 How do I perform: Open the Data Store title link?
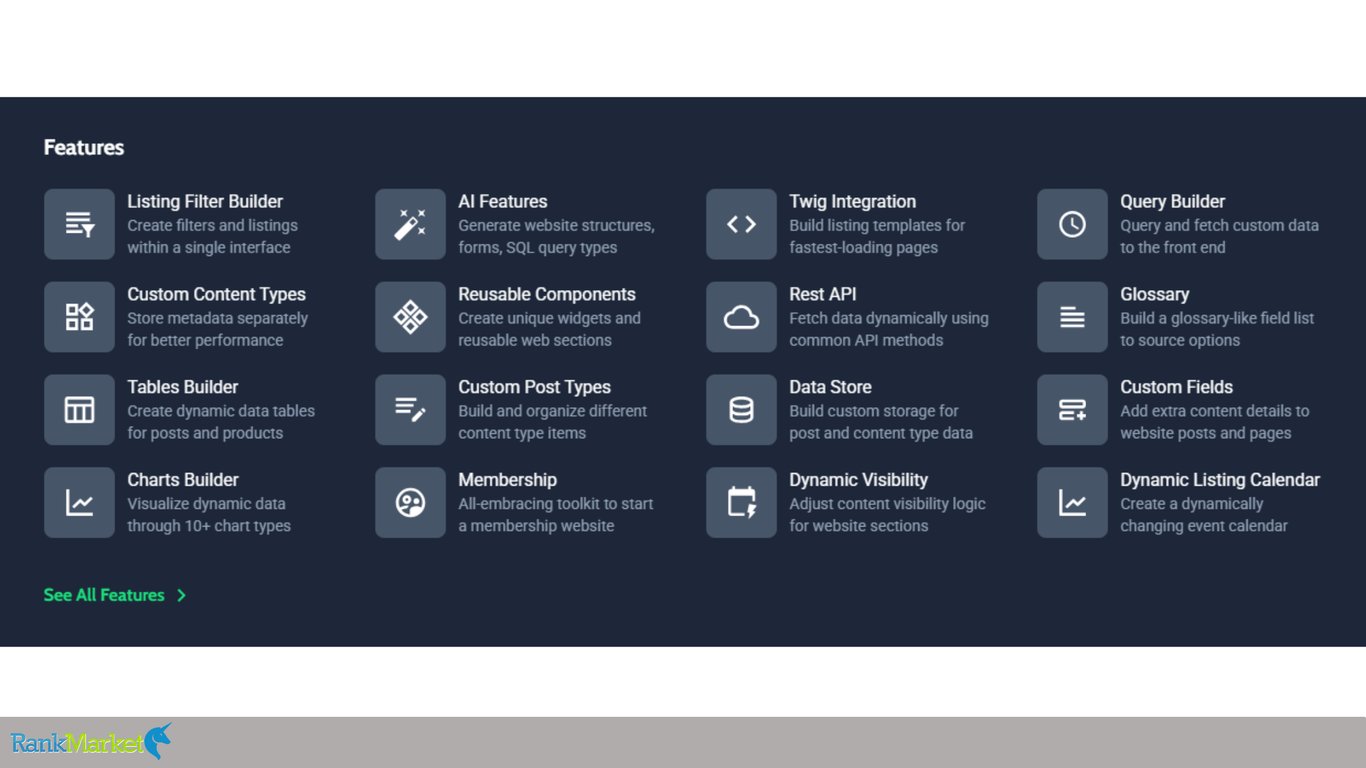pyautogui.click(x=831, y=387)
